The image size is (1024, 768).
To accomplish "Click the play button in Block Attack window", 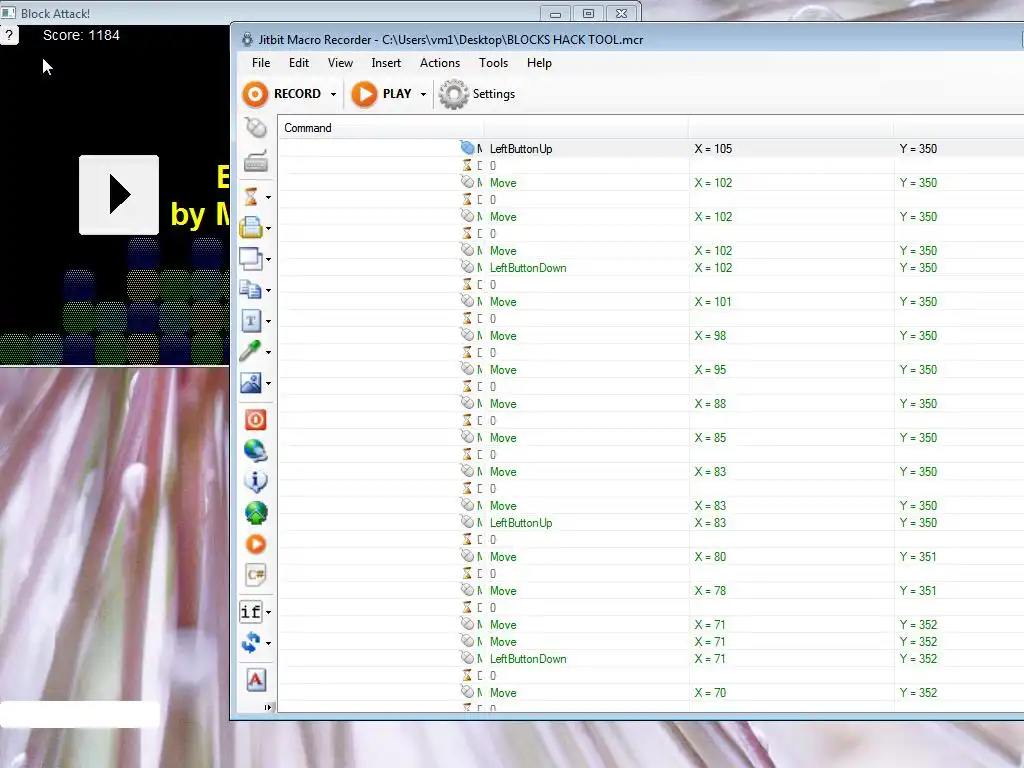I will pos(119,195).
